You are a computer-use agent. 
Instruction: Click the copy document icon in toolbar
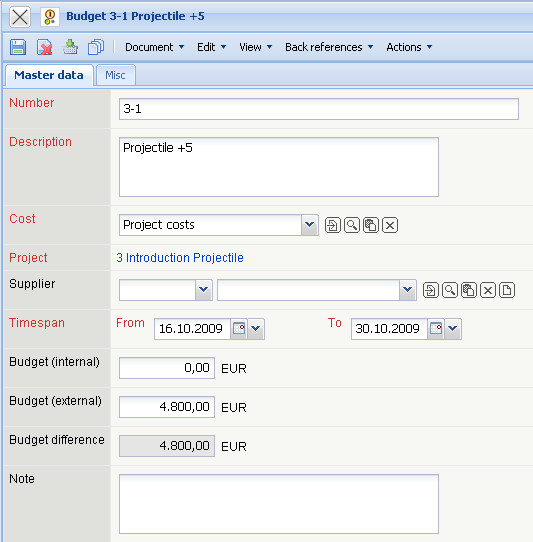click(x=96, y=47)
